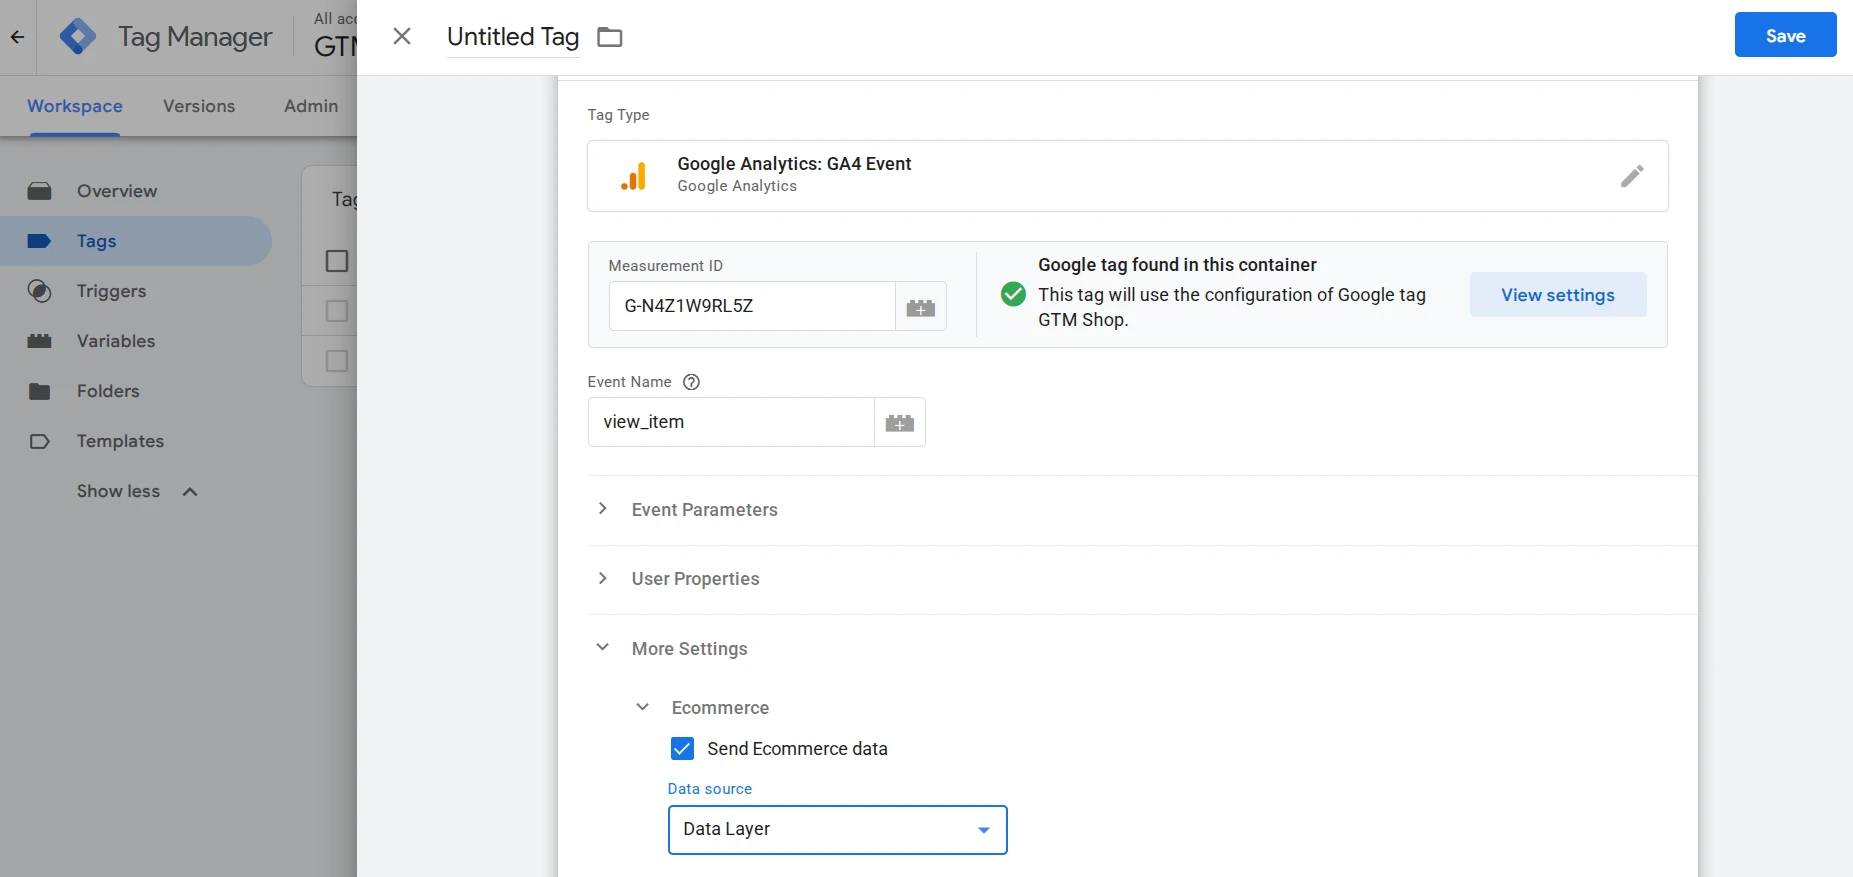Expand Event Parameters section
This screenshot has height=877, width=1853.
tap(602, 509)
